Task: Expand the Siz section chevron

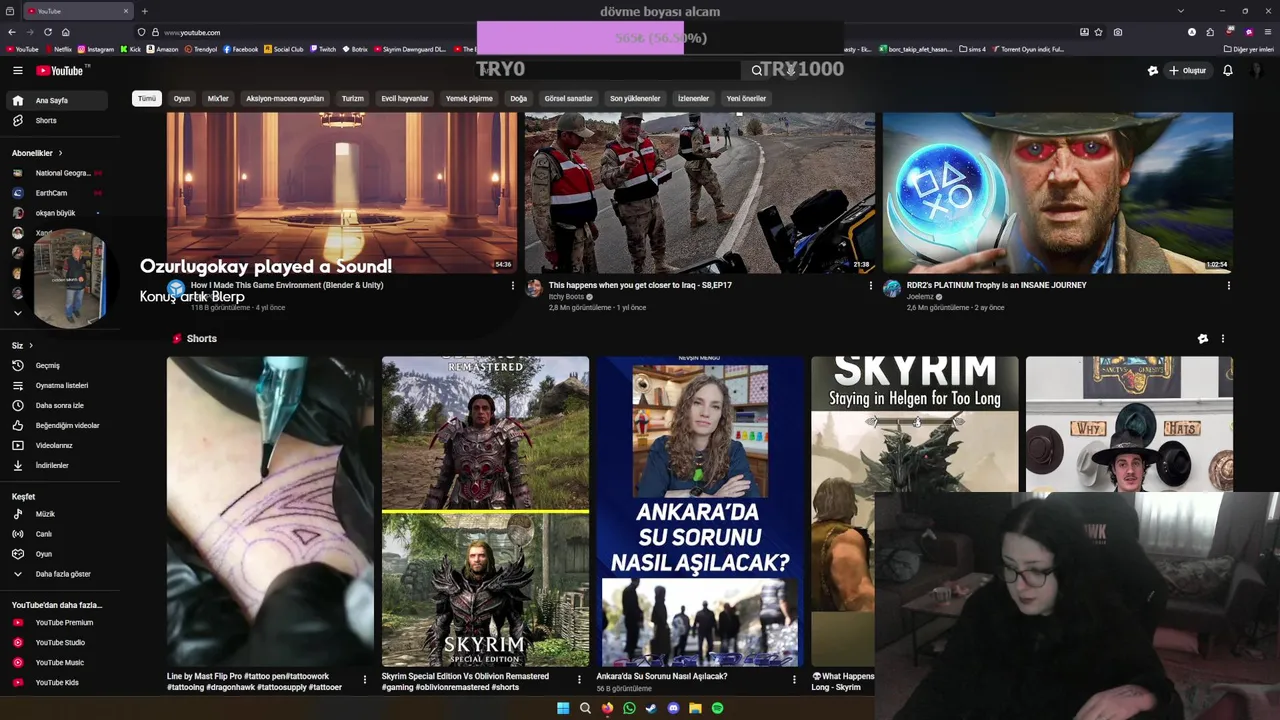Action: pyautogui.click(x=30, y=345)
